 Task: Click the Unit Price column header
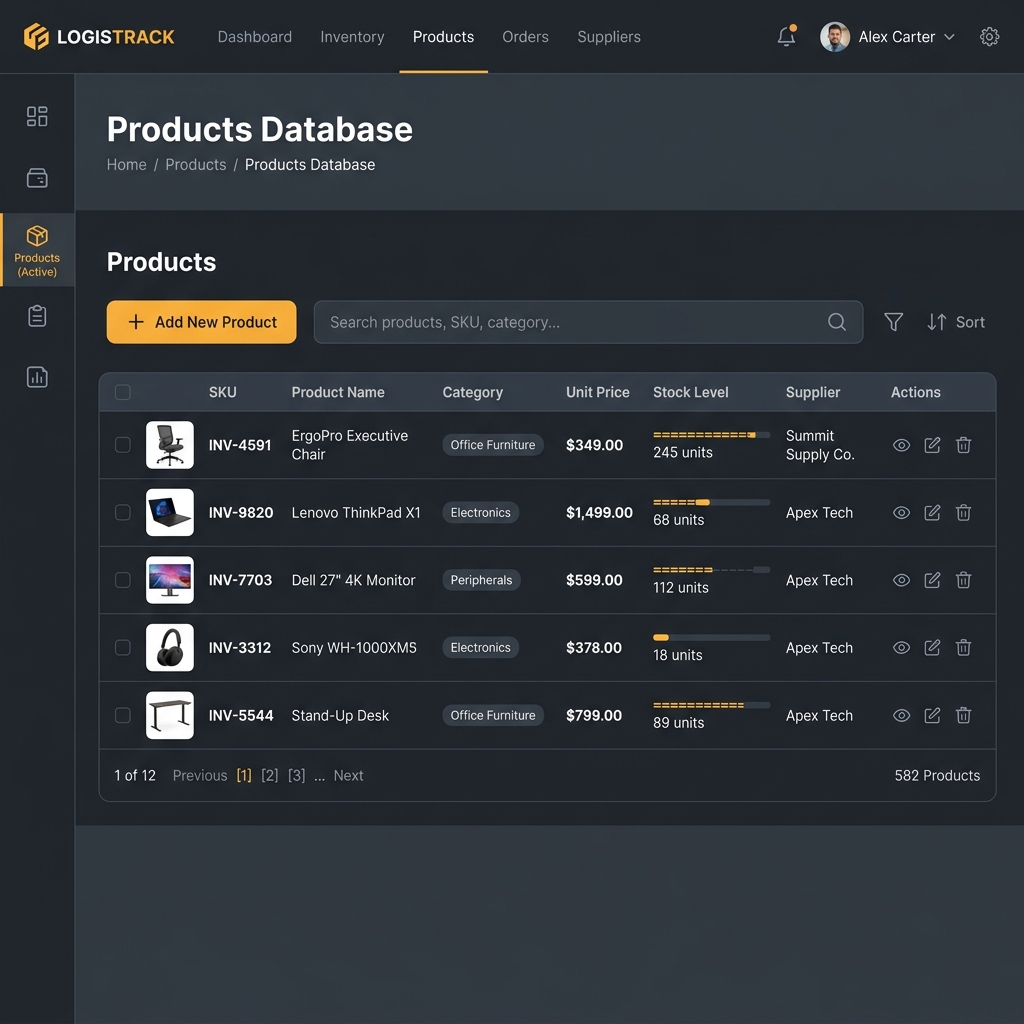click(598, 392)
